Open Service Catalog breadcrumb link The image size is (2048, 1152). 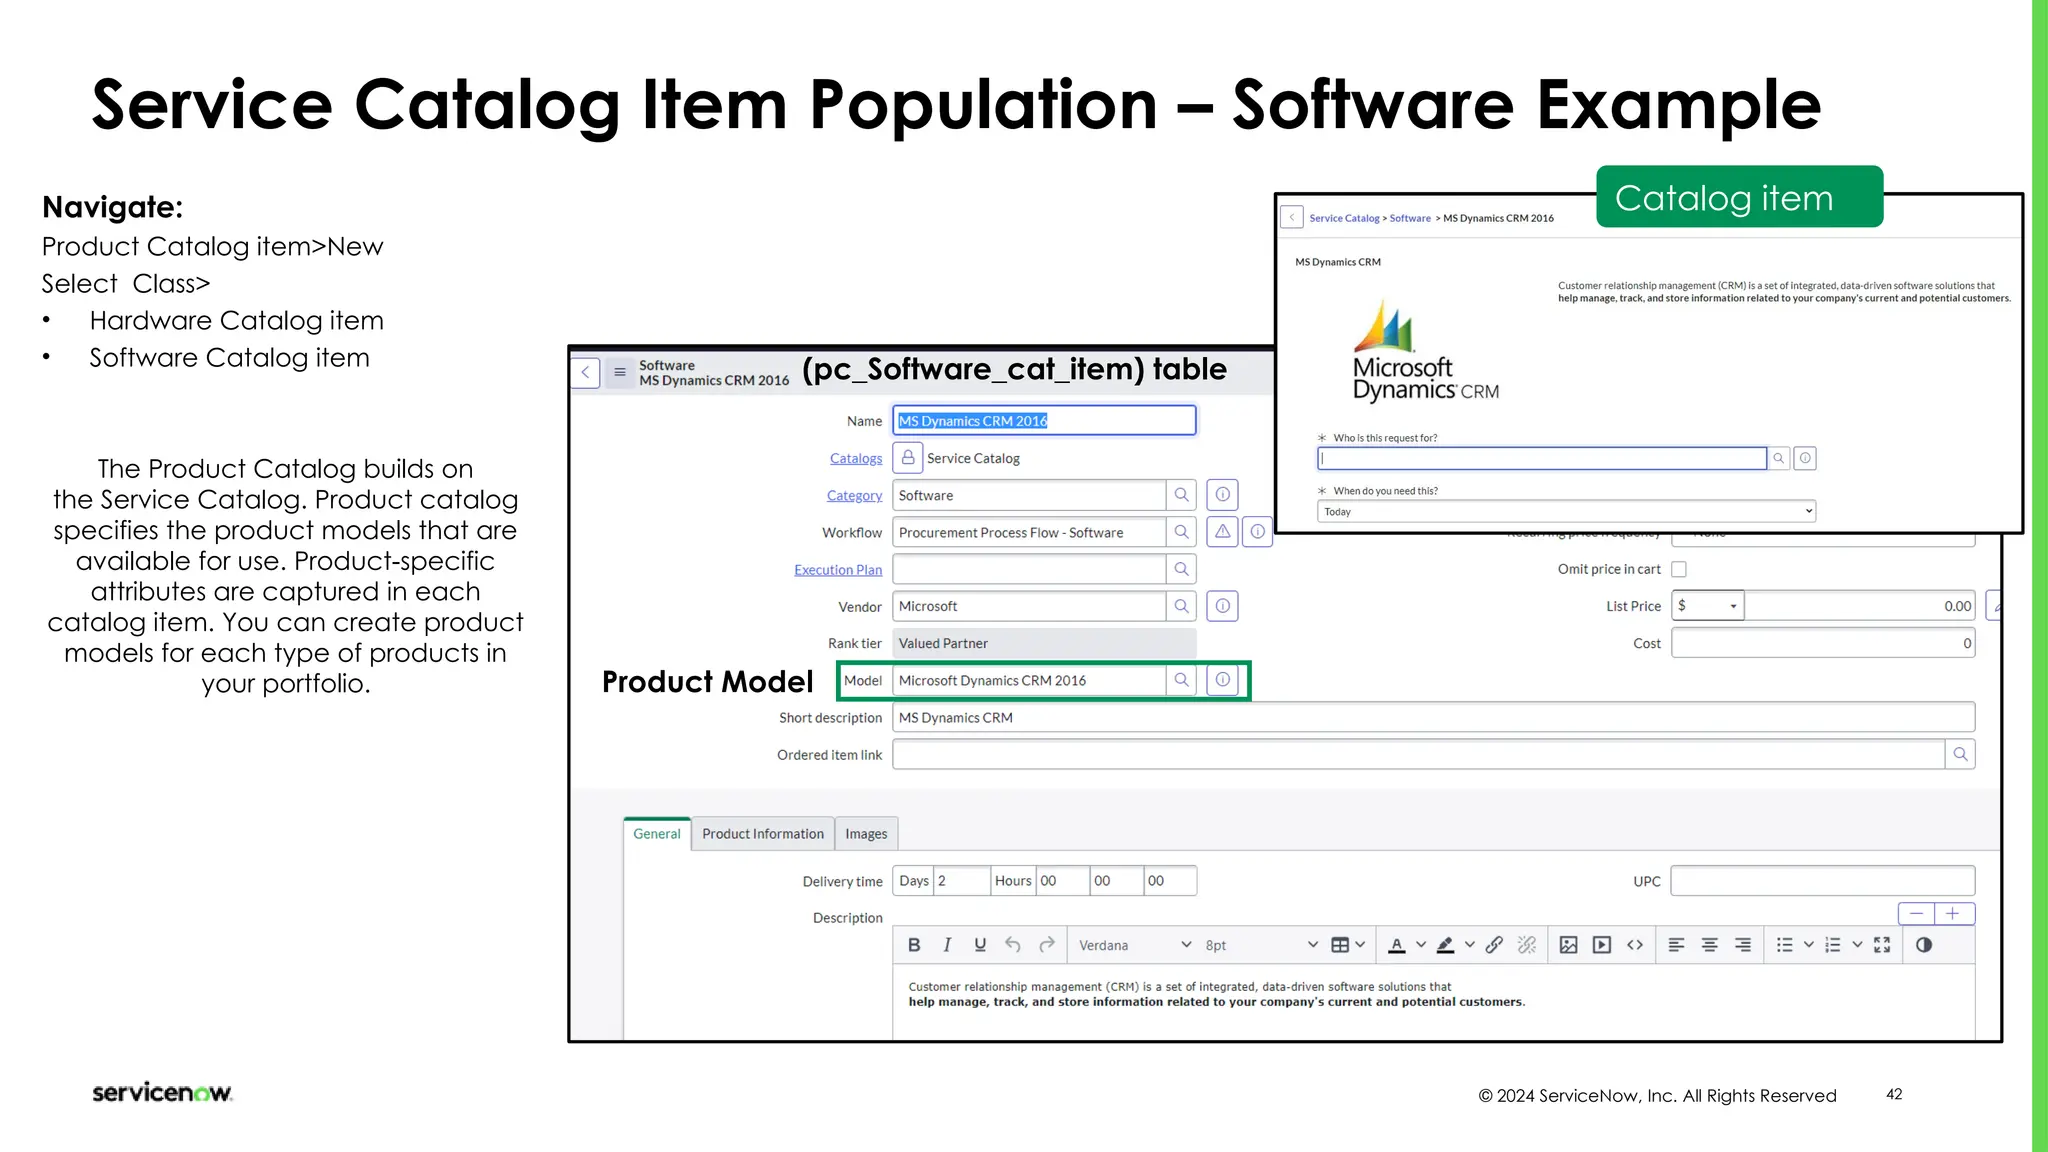click(x=1344, y=218)
